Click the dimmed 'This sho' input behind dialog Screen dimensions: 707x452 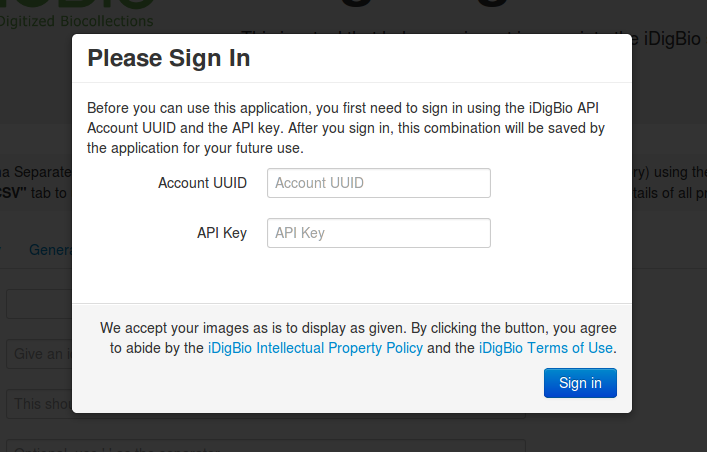pyautogui.click(x=39, y=404)
